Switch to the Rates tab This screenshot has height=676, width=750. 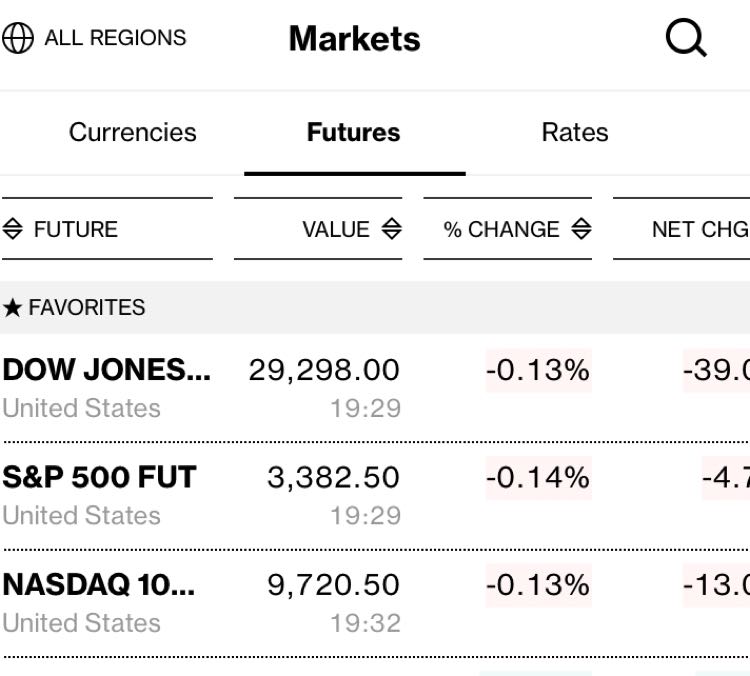pos(574,133)
